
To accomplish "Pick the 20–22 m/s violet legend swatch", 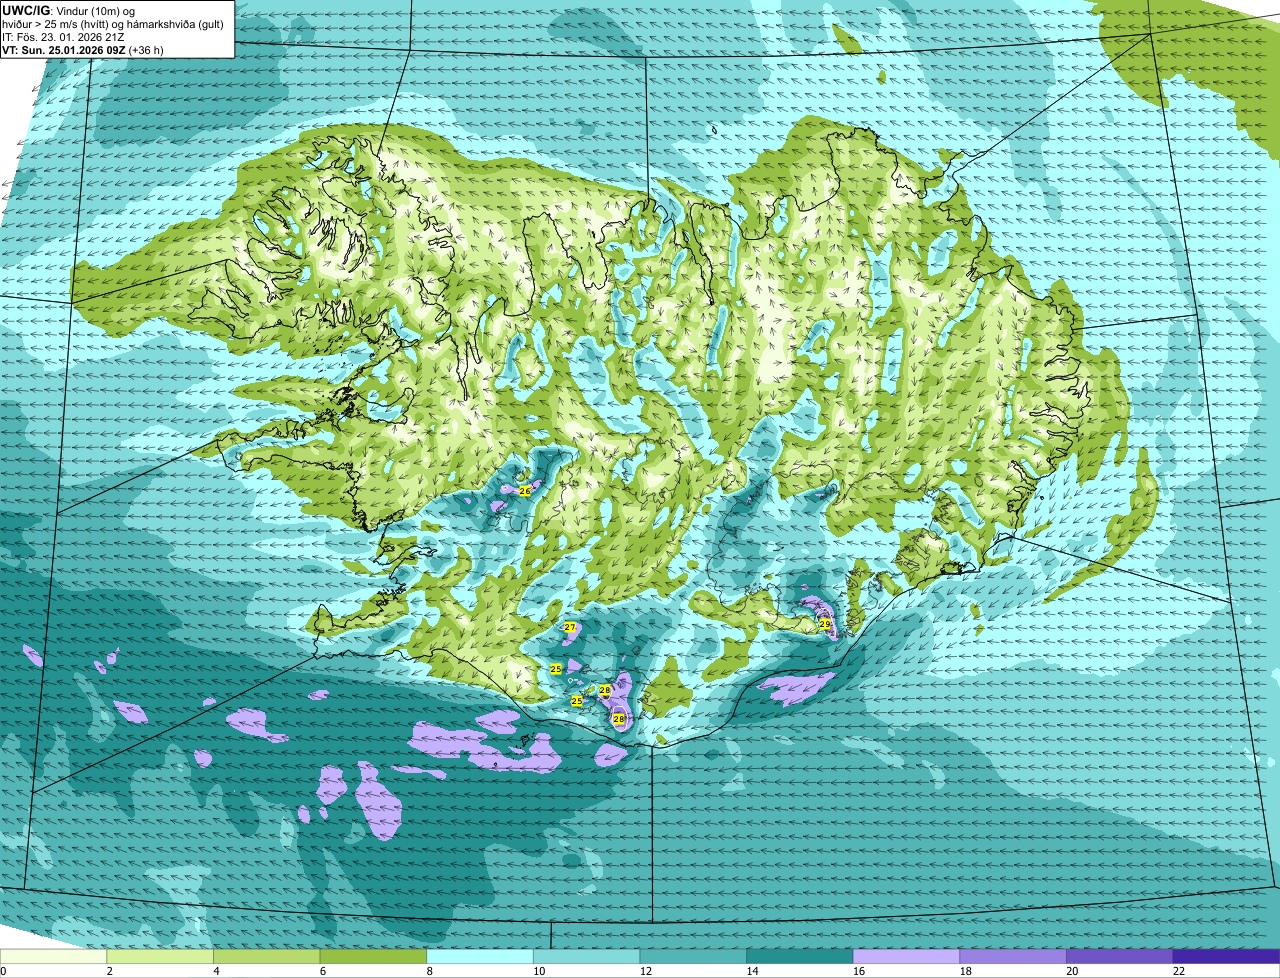I will point(1119,957).
